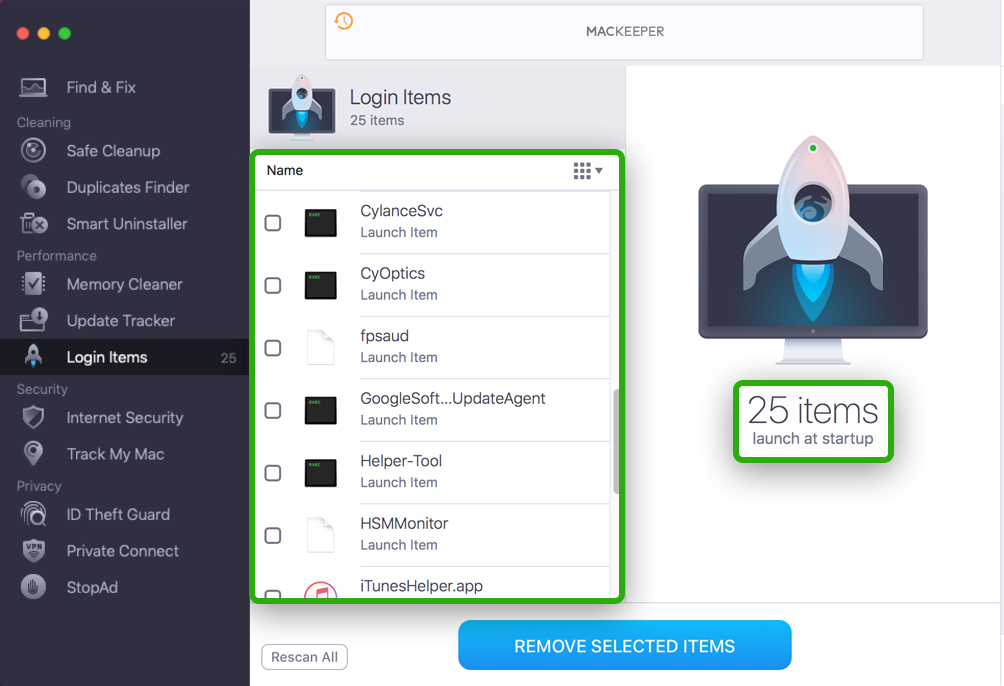Open Duplicates Finder
Viewport: 1004px width, 686px height.
click(x=128, y=187)
